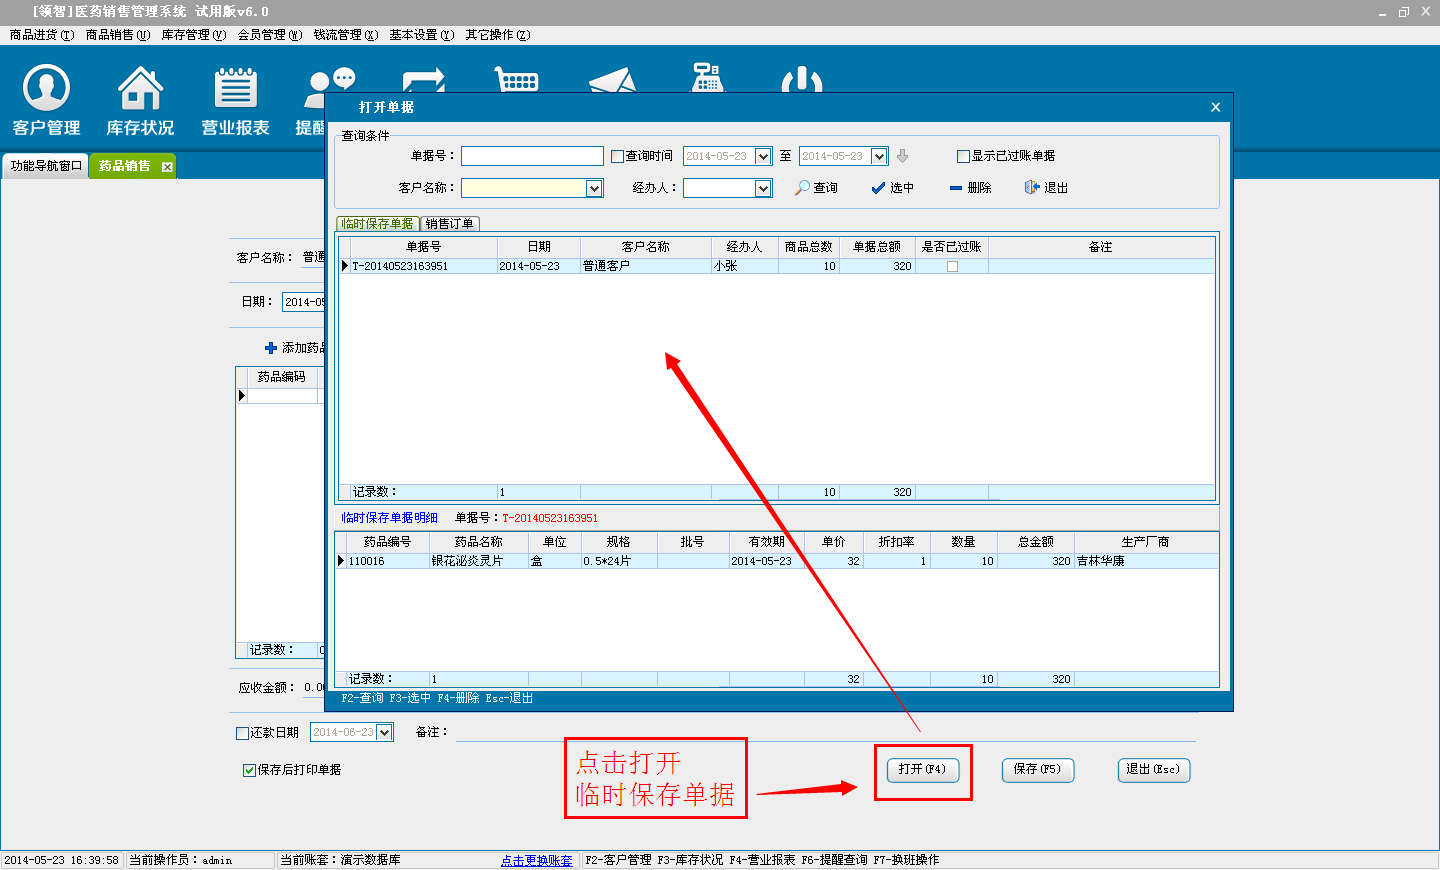Open the 经办人 dropdown list
The width and height of the screenshot is (1440, 870).
tap(763, 188)
